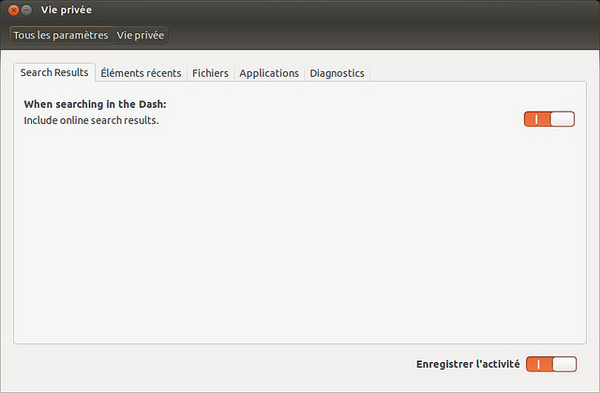Open the Fichiers tab

[210, 73]
